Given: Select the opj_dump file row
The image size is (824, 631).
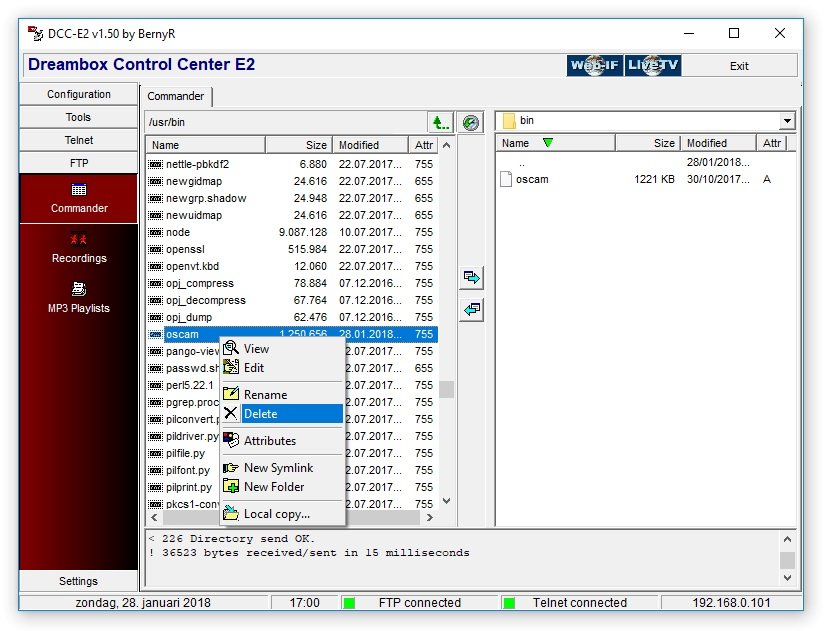Looking at the screenshot, I should pos(292,317).
